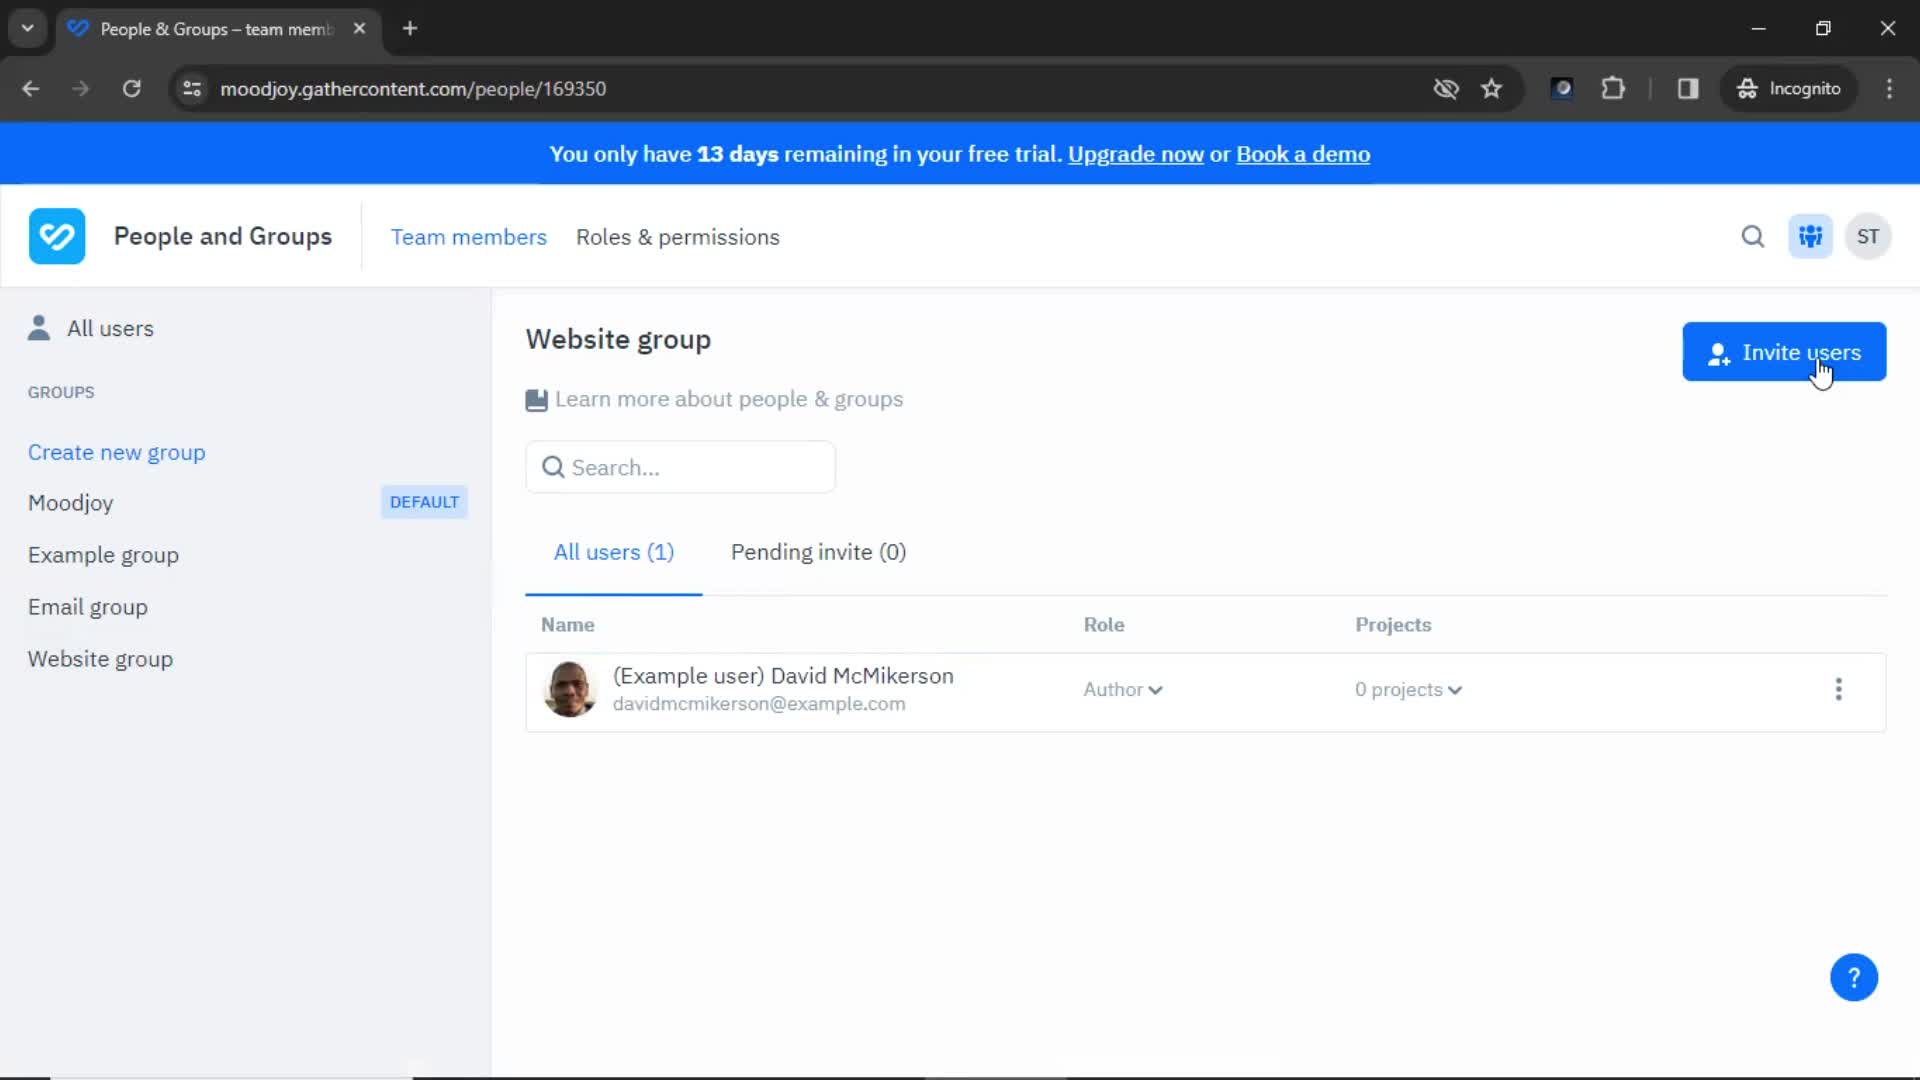Open the Roles and permissions tab
The height and width of the screenshot is (1080, 1920).
(x=676, y=236)
